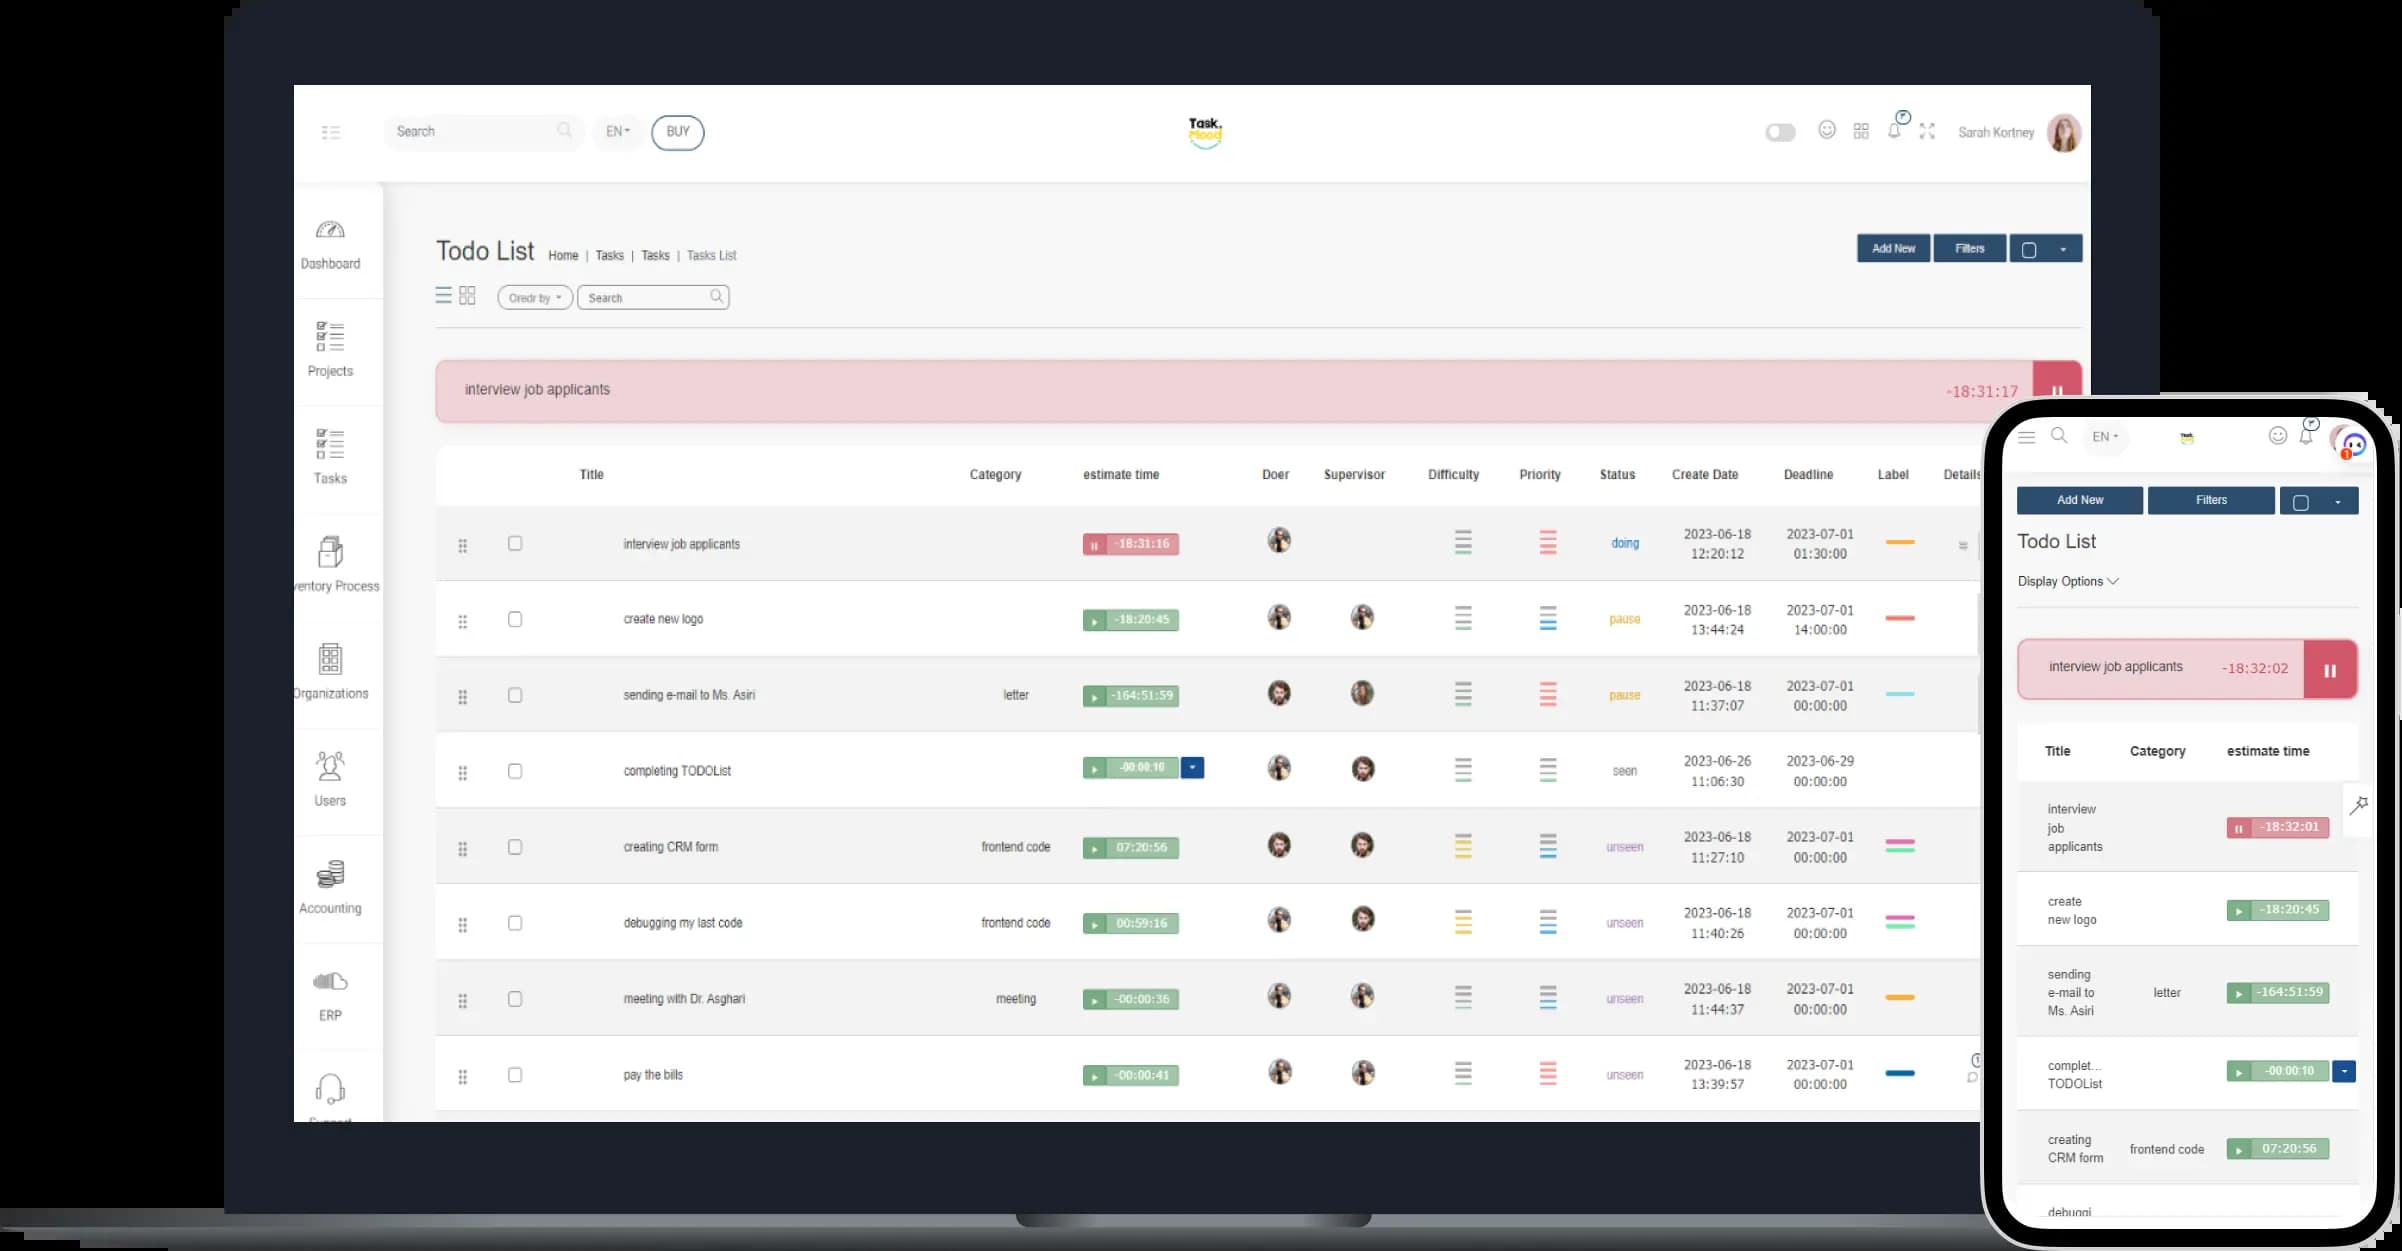The height and width of the screenshot is (1251, 2402).
Task: Open mobile hamburger menu icon
Action: (2027, 437)
